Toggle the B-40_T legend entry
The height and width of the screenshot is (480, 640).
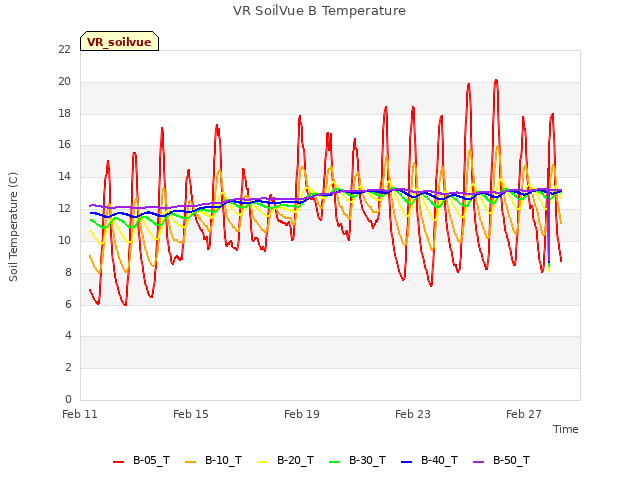[429, 460]
